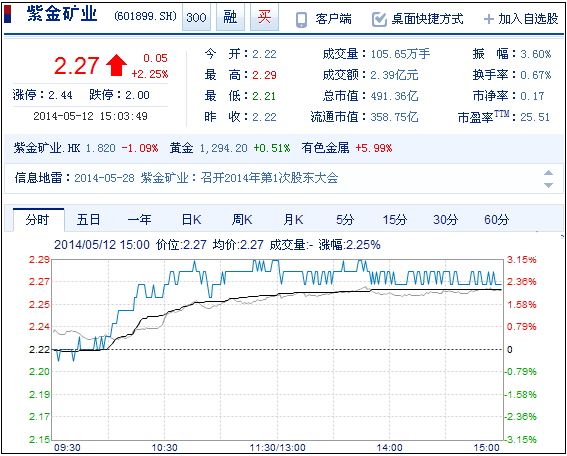Switch to the 5分 five-minute tab

coord(345,220)
